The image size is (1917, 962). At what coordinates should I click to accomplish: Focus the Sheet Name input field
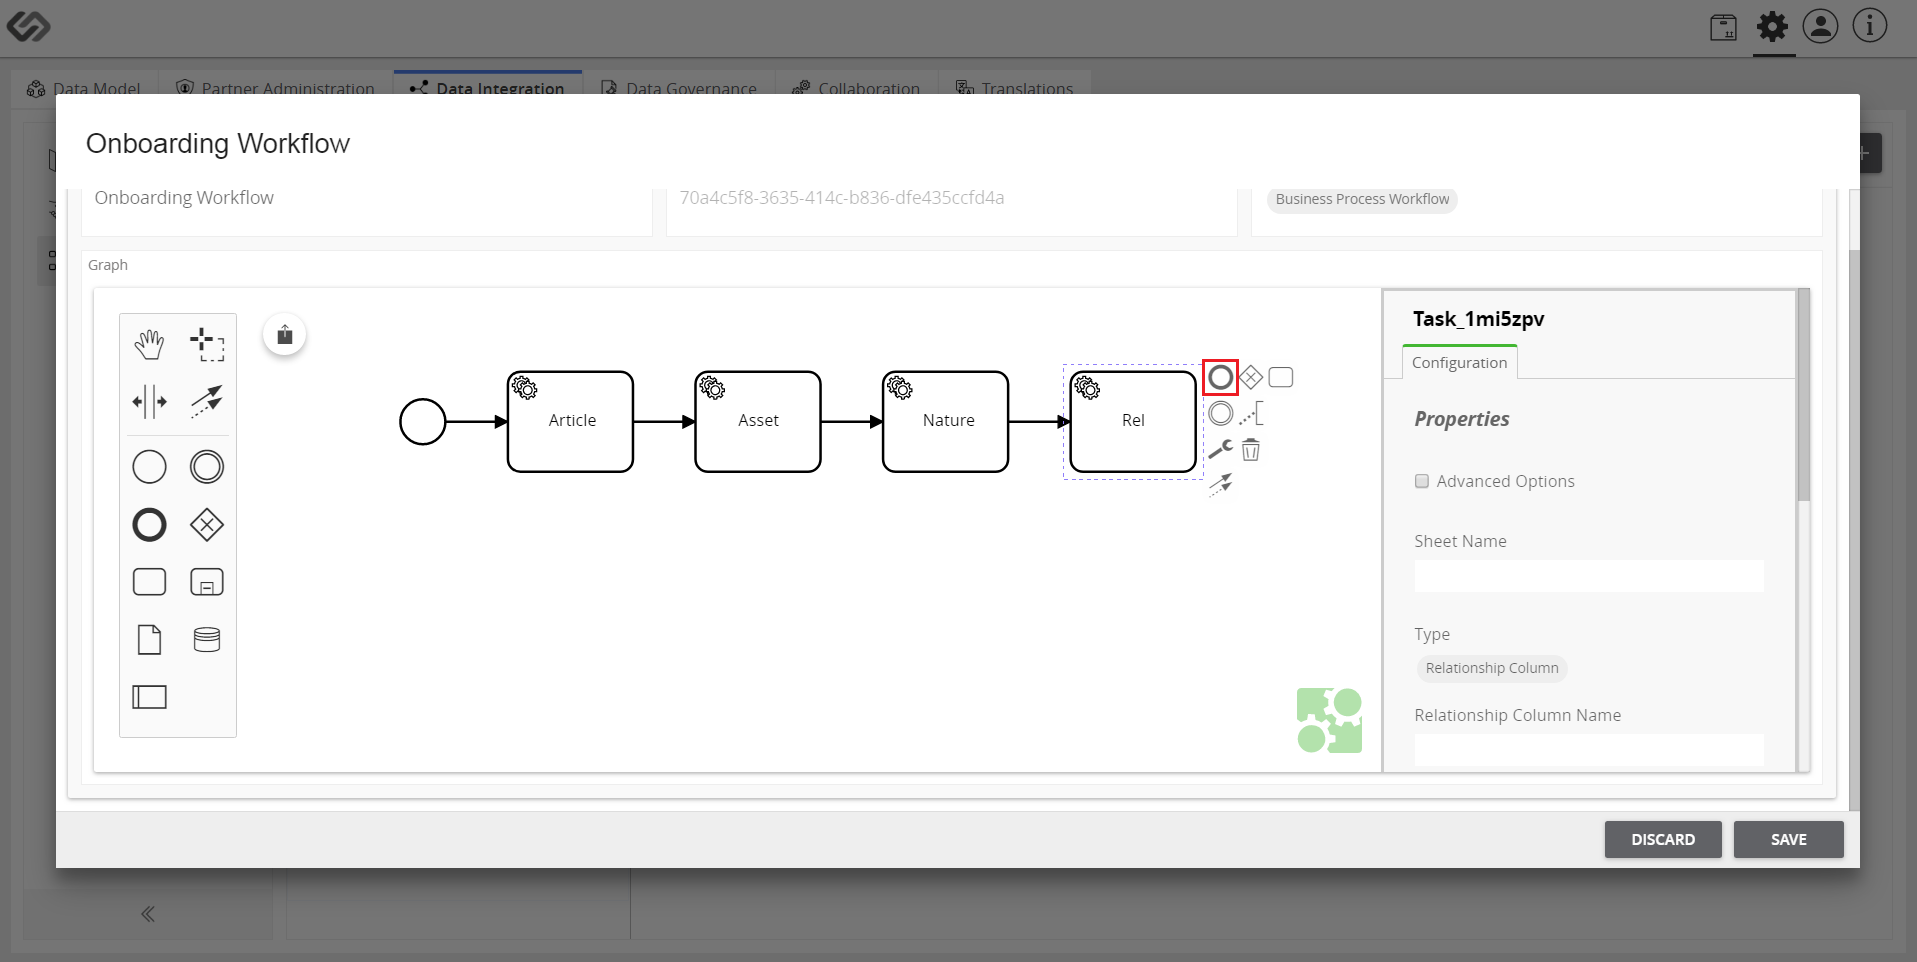pos(1589,576)
